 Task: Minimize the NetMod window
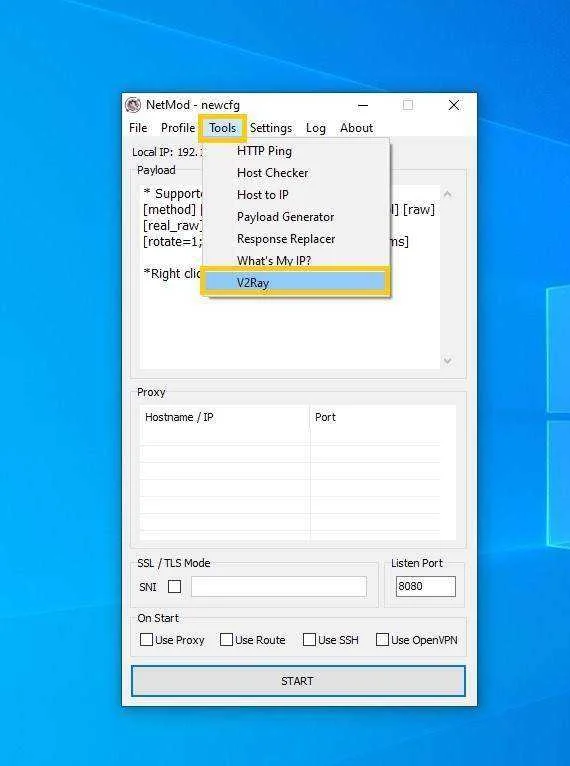point(363,105)
